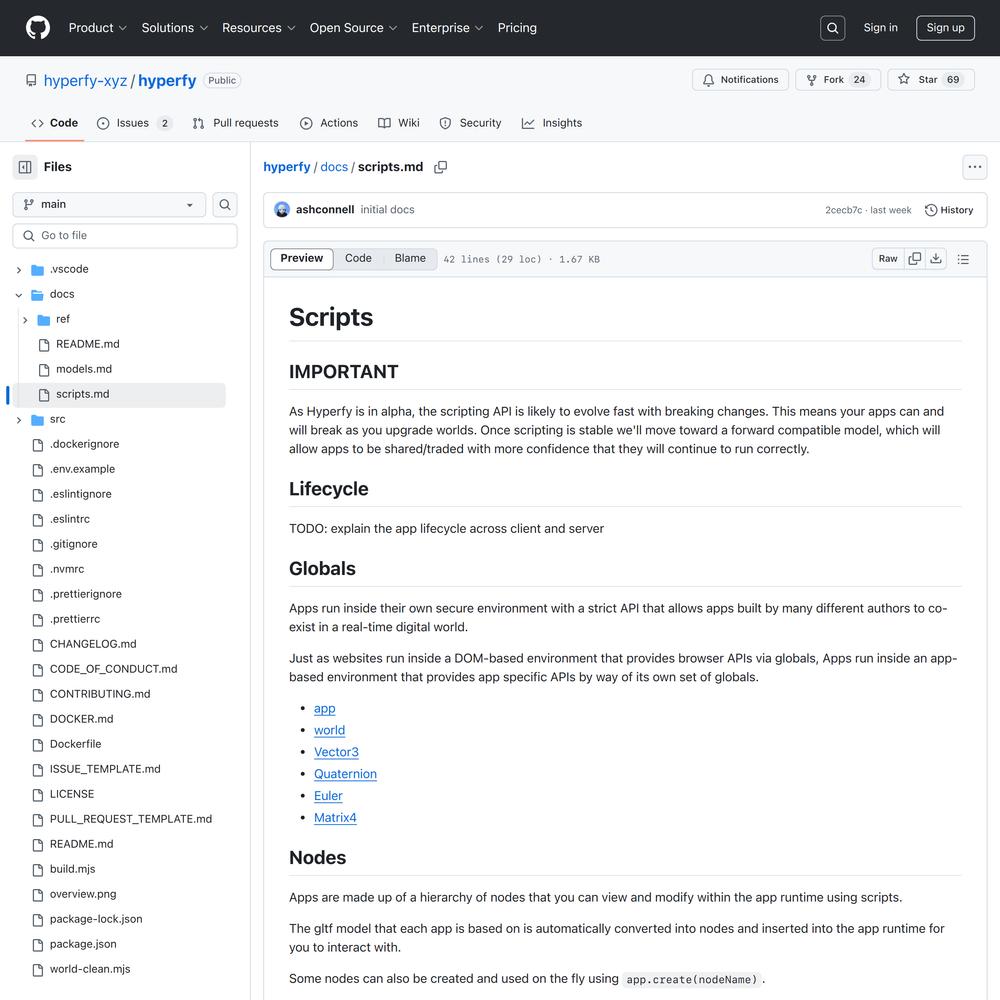Open overview.png in file tree
This screenshot has width=1000, height=1000.
click(x=83, y=894)
